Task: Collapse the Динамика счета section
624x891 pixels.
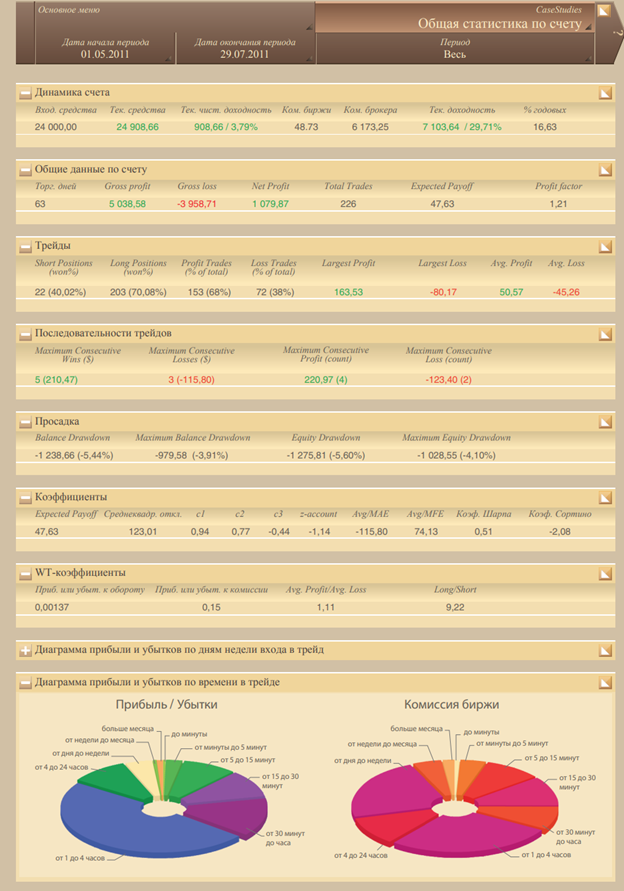Action: [25, 93]
